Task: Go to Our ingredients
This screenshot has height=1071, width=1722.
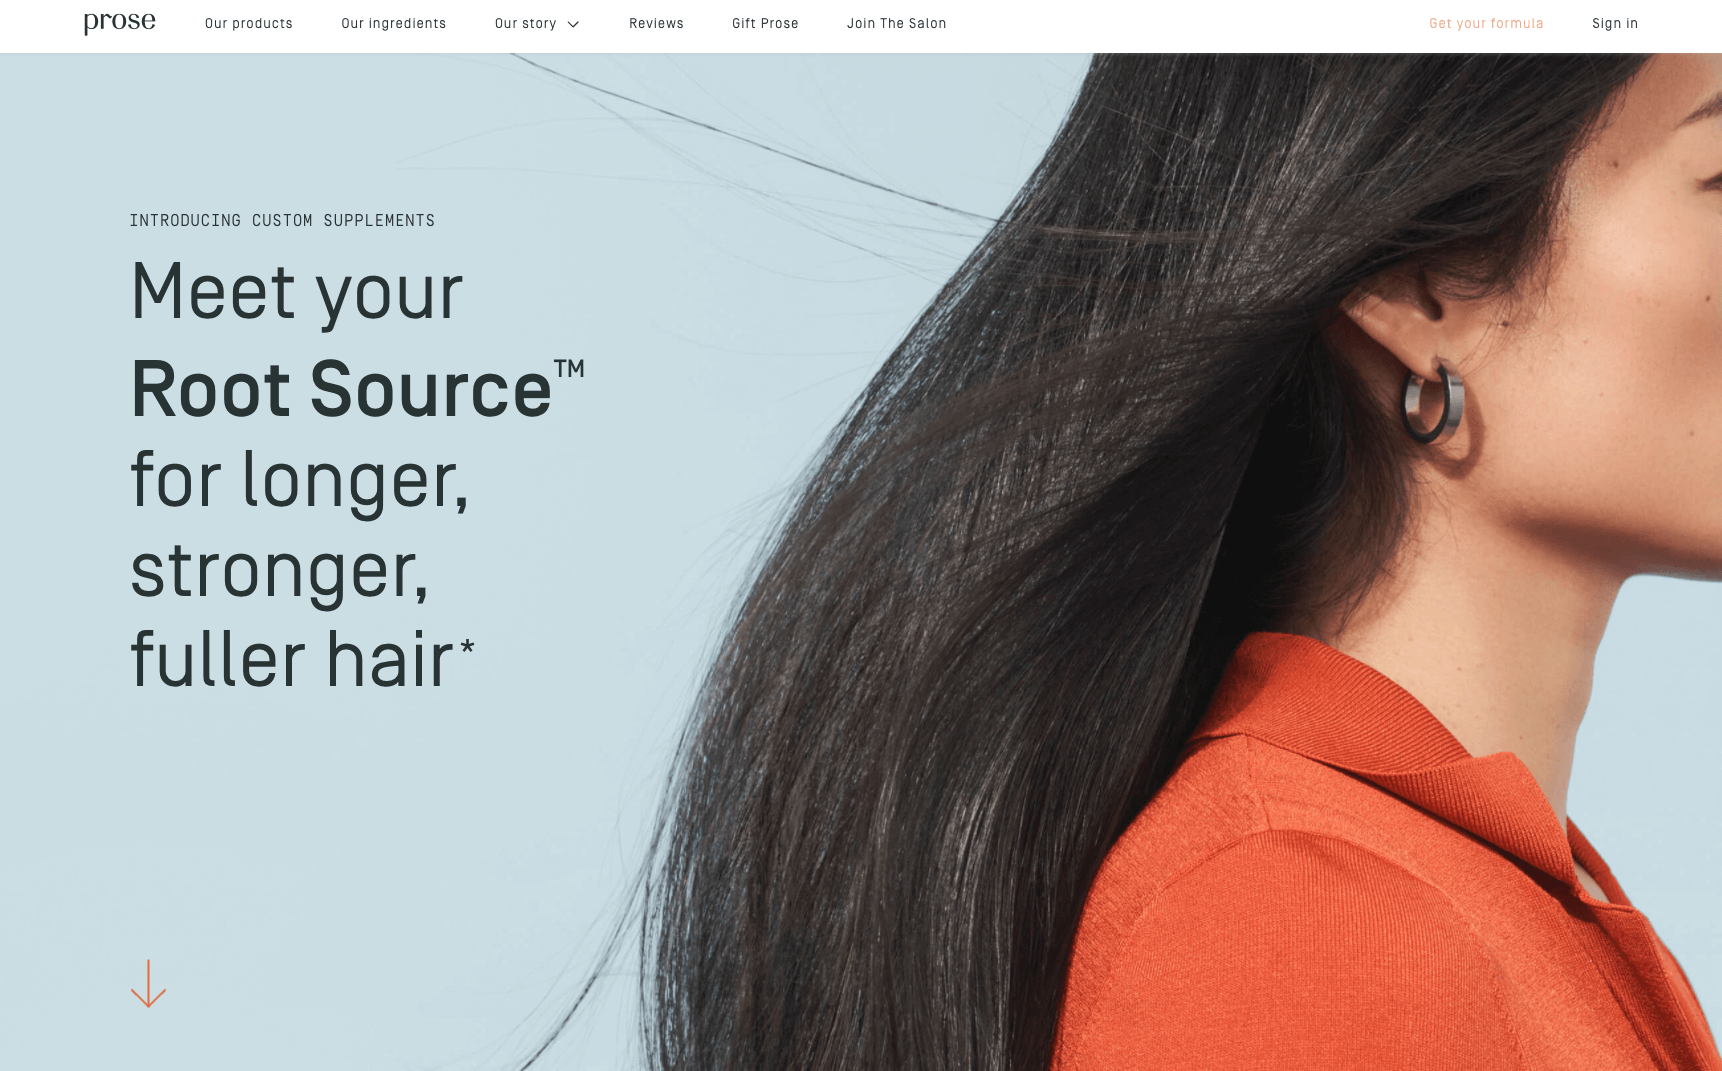Action: point(394,23)
